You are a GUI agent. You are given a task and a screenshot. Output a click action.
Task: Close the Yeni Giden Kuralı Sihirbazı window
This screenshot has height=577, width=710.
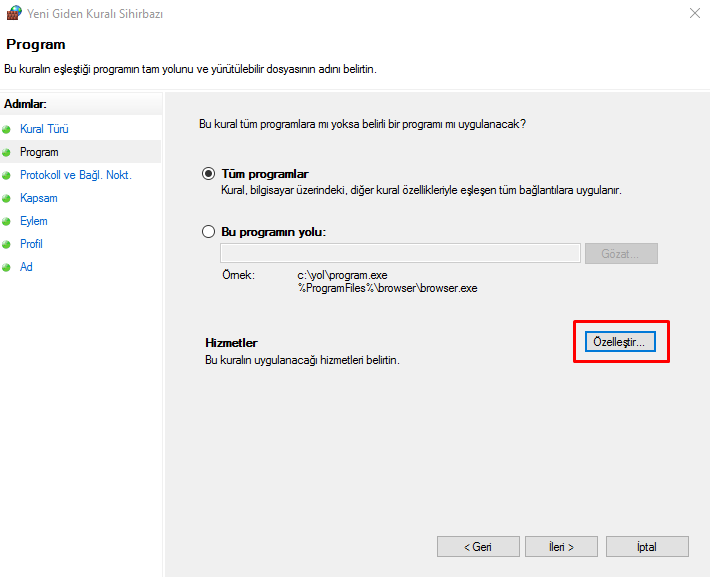[x=694, y=14]
